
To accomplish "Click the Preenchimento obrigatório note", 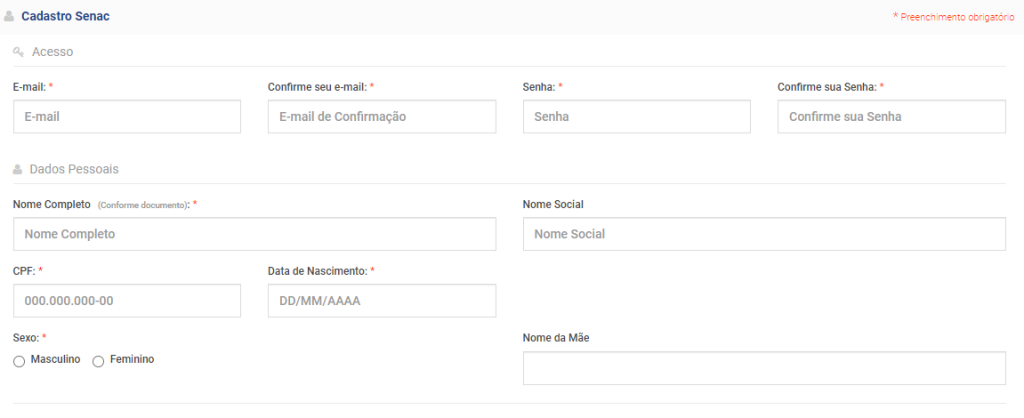I will pos(953,17).
